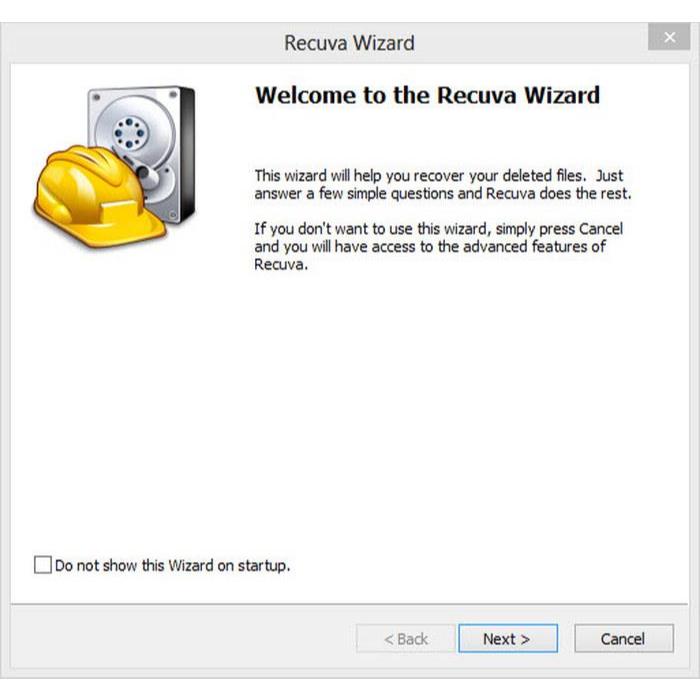
Task: Click the "Recuva Wizard" title bar text
Action: coord(350,43)
